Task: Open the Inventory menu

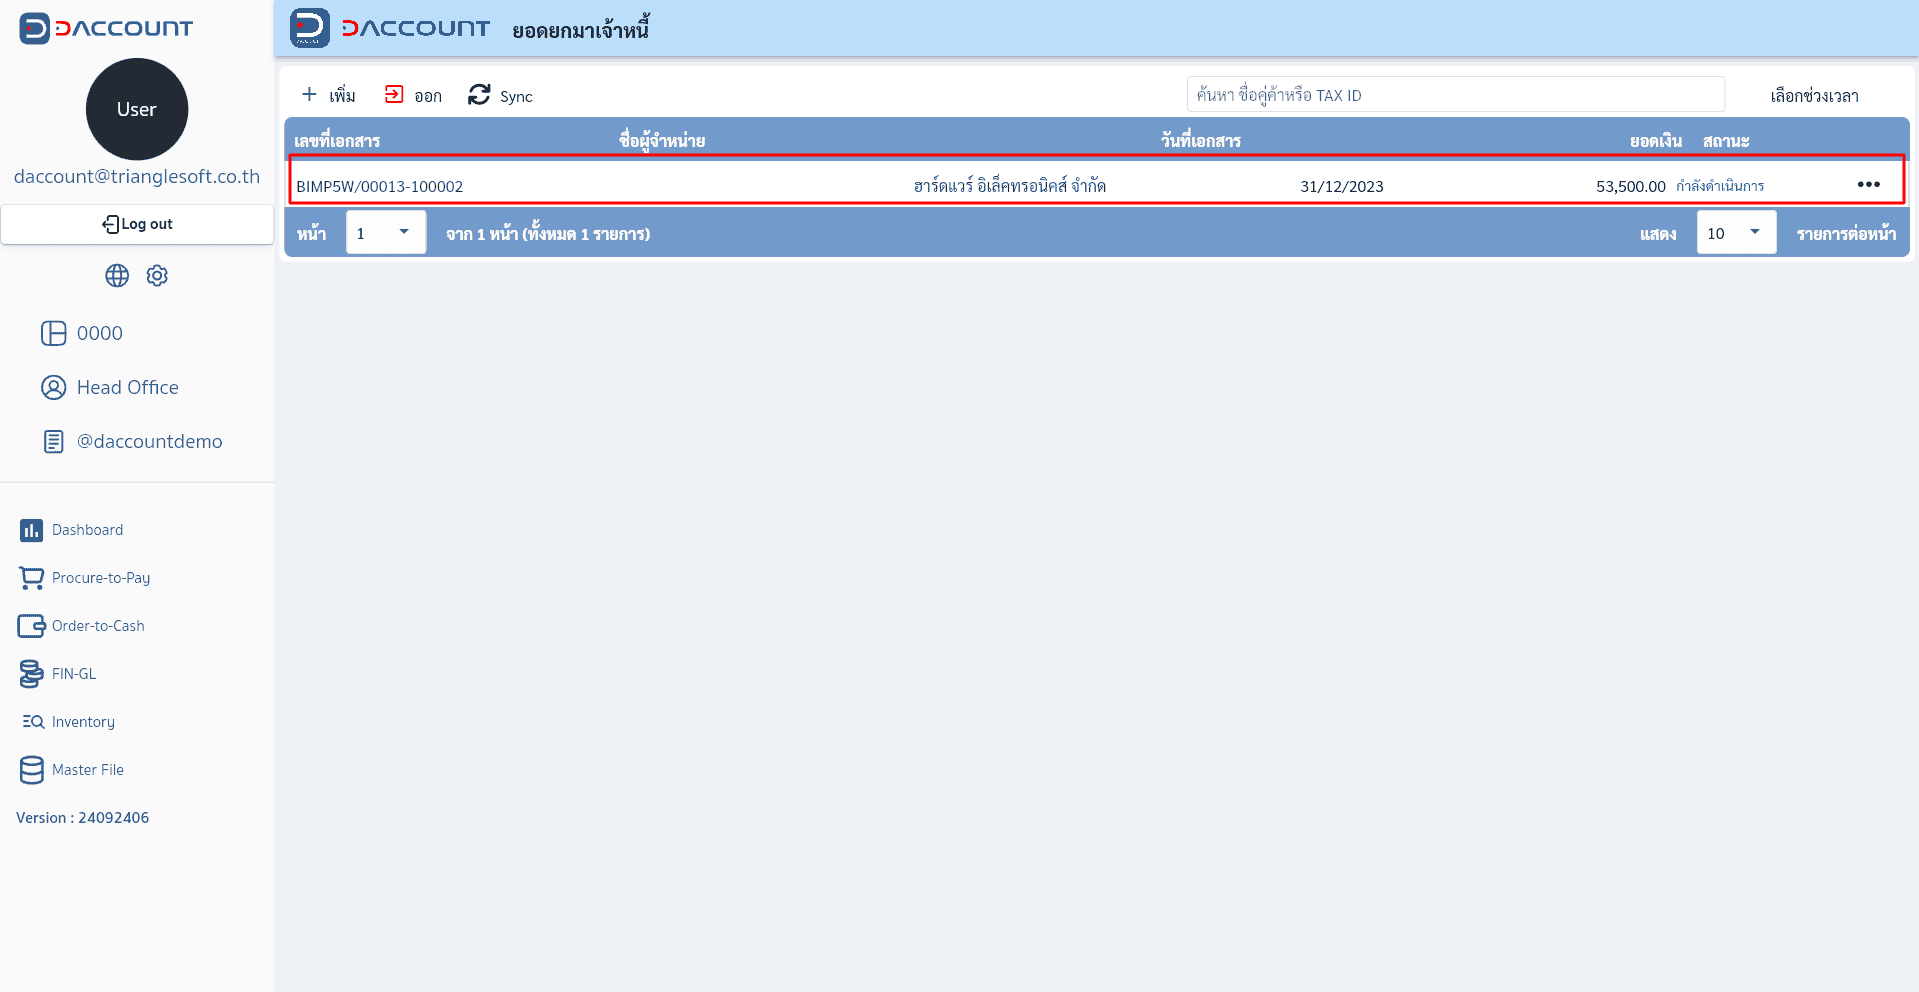Action: tap(83, 722)
